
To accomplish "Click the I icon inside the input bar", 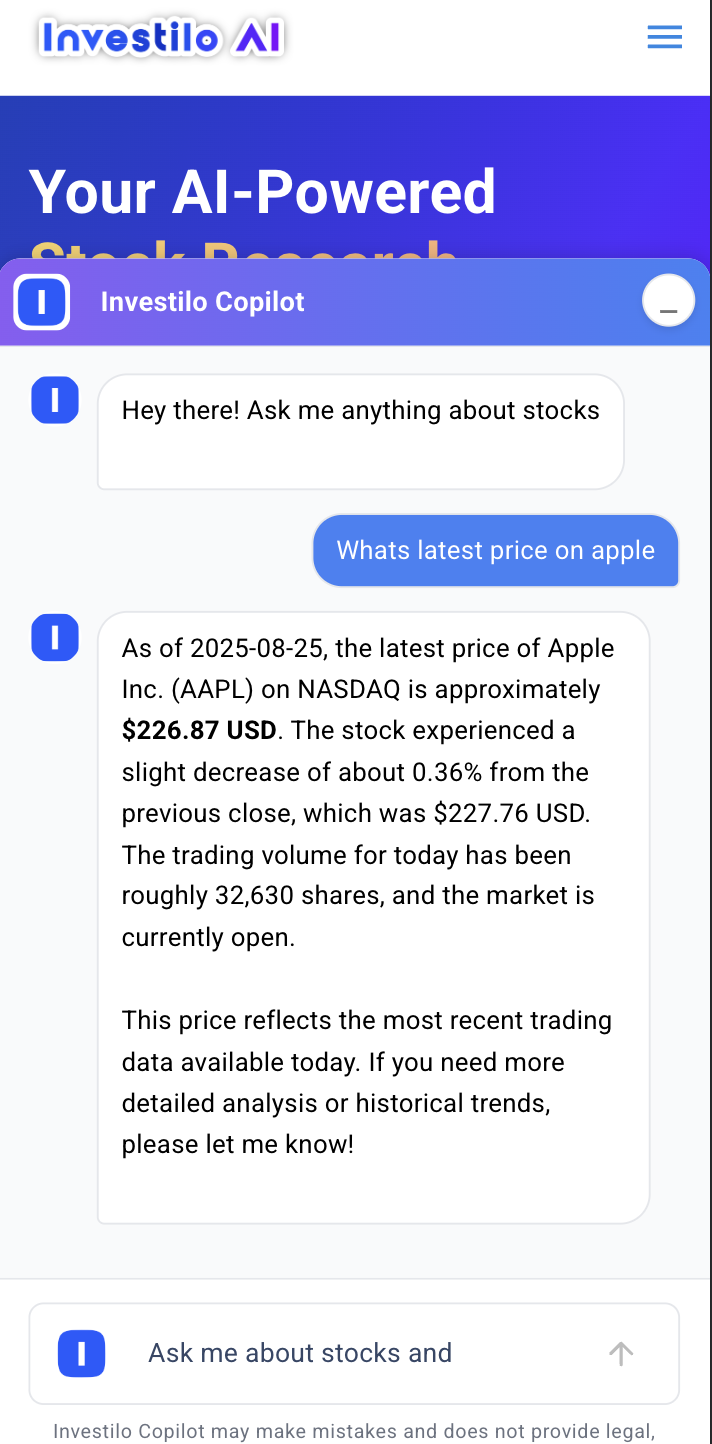I will tap(81, 1353).
